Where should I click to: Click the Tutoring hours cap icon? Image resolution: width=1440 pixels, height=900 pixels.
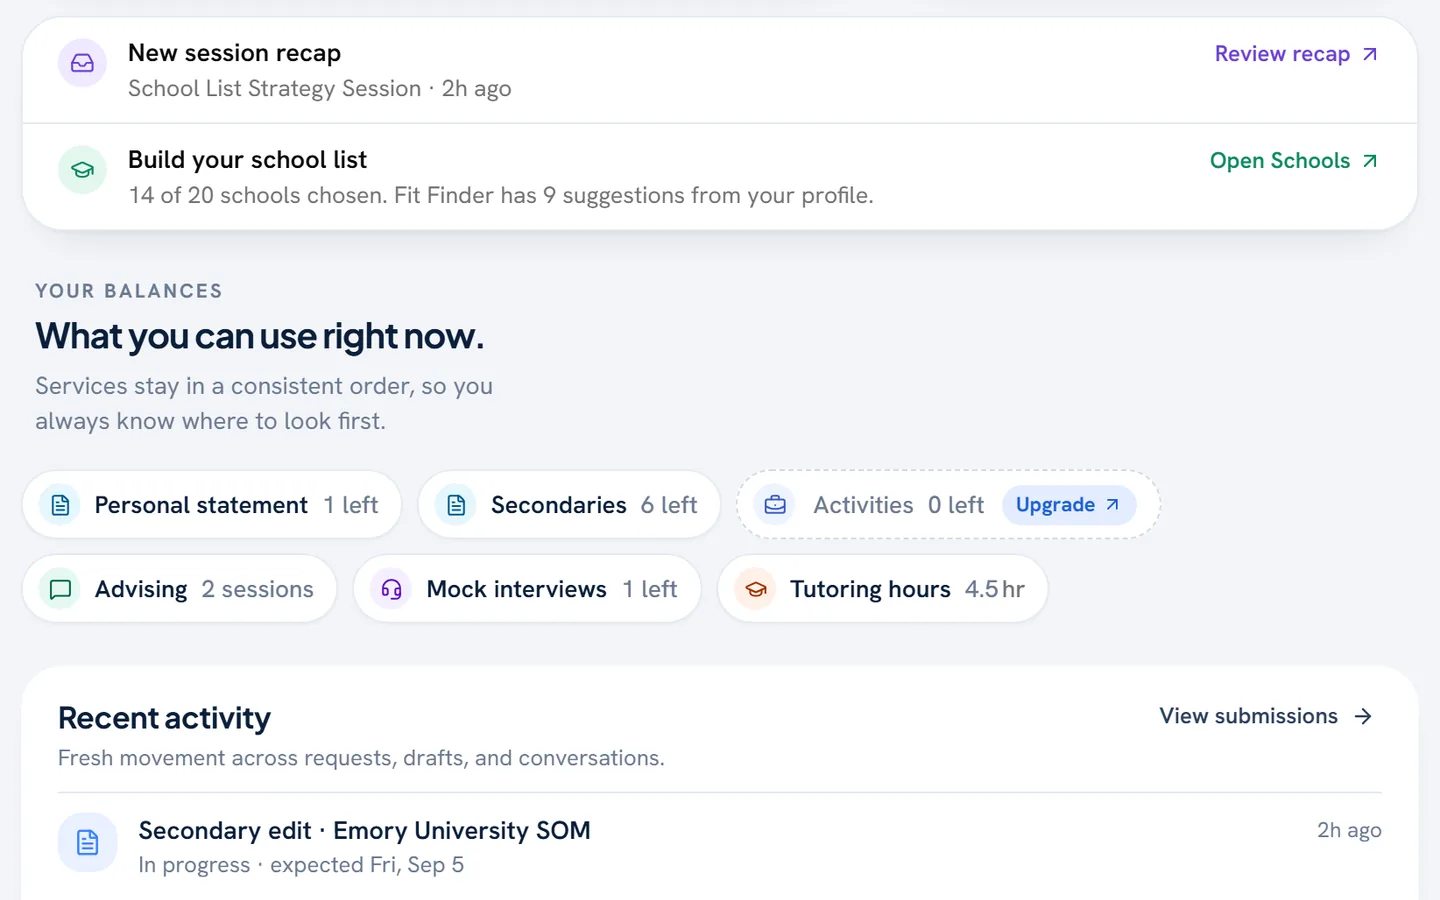tap(756, 589)
